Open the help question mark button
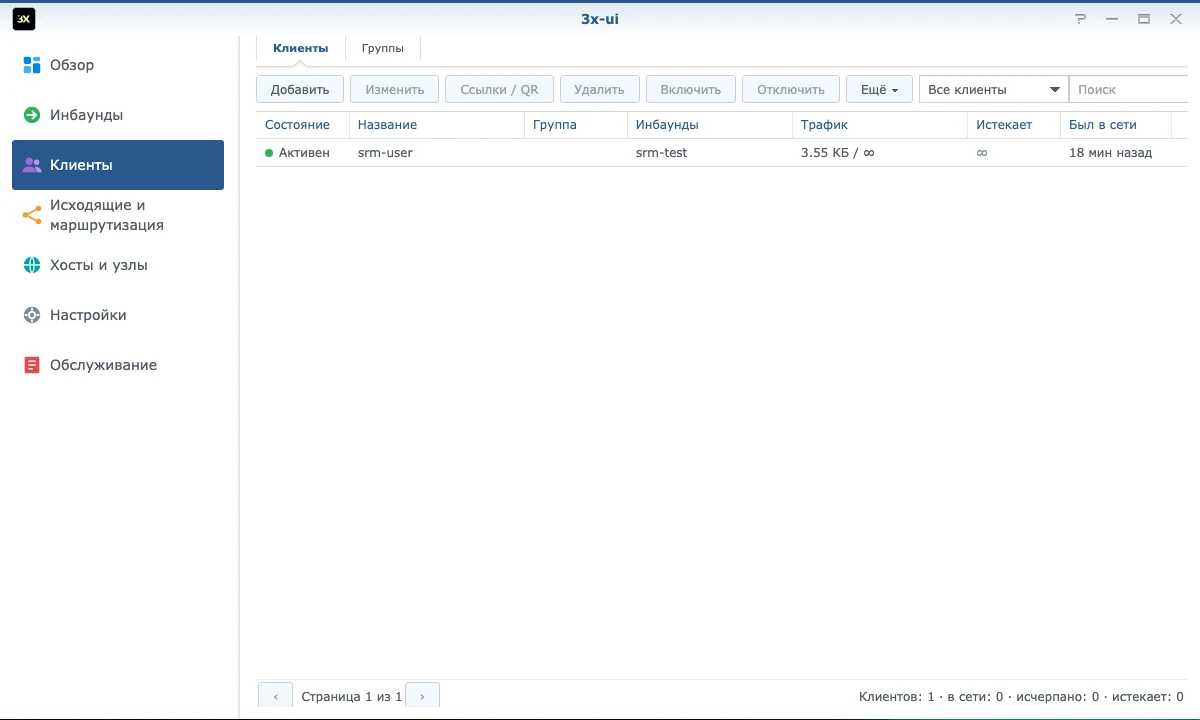1200x720 pixels. pos(1080,19)
